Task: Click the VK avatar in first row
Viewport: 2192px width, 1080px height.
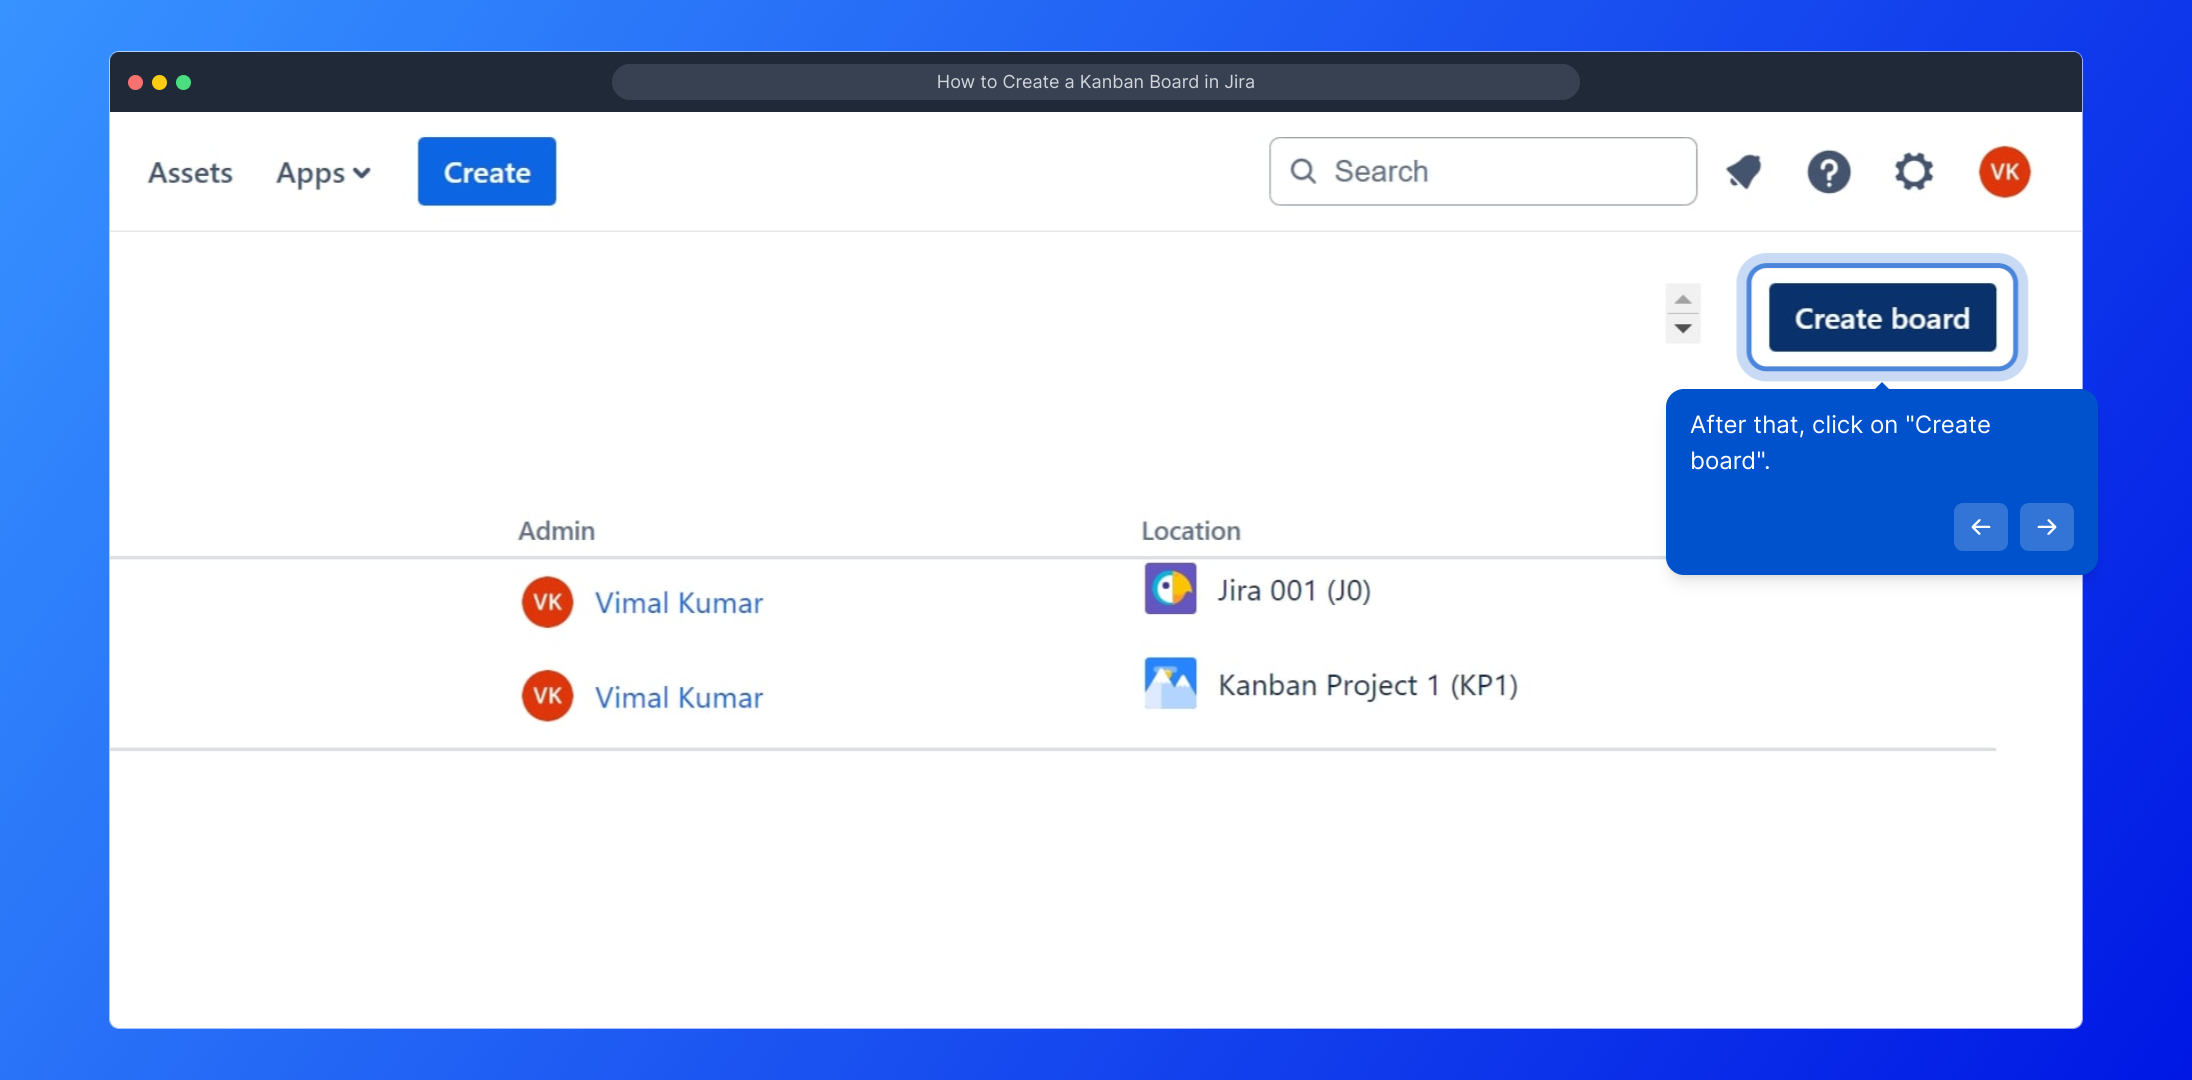Action: [547, 602]
